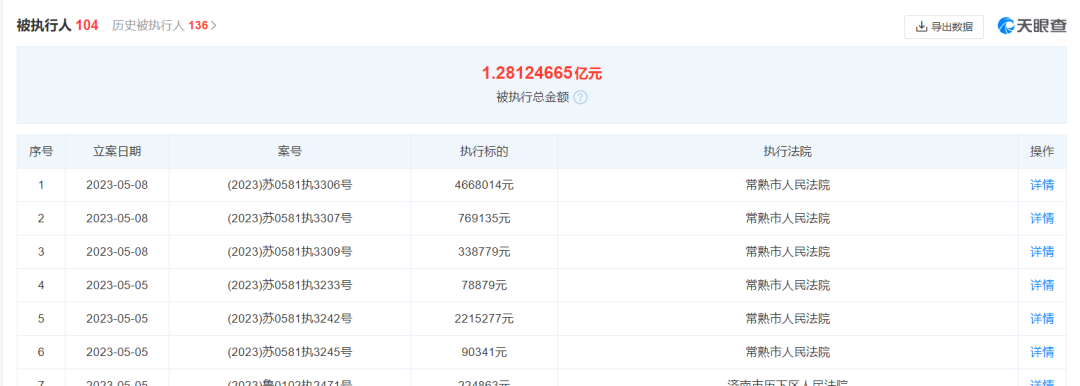Click the 导出数据 button
1080x386 pixels.
pos(944,27)
